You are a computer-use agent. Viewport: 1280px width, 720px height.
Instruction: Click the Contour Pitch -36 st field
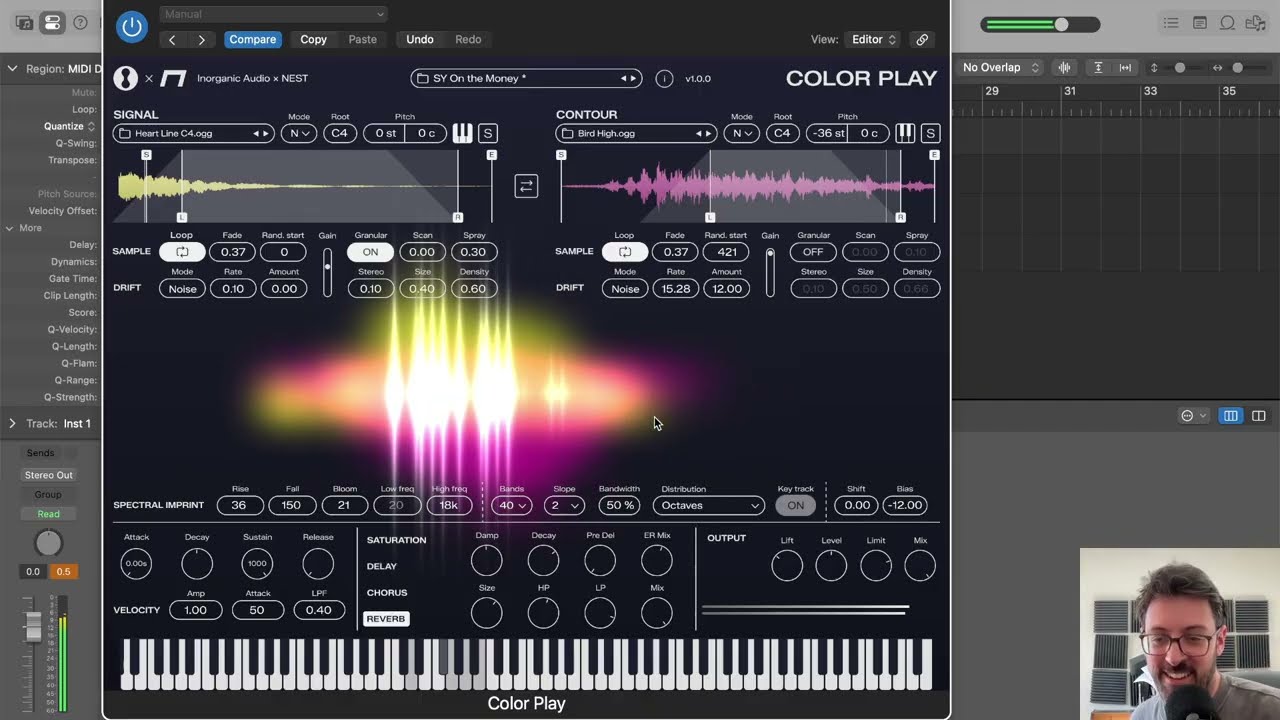click(x=827, y=133)
